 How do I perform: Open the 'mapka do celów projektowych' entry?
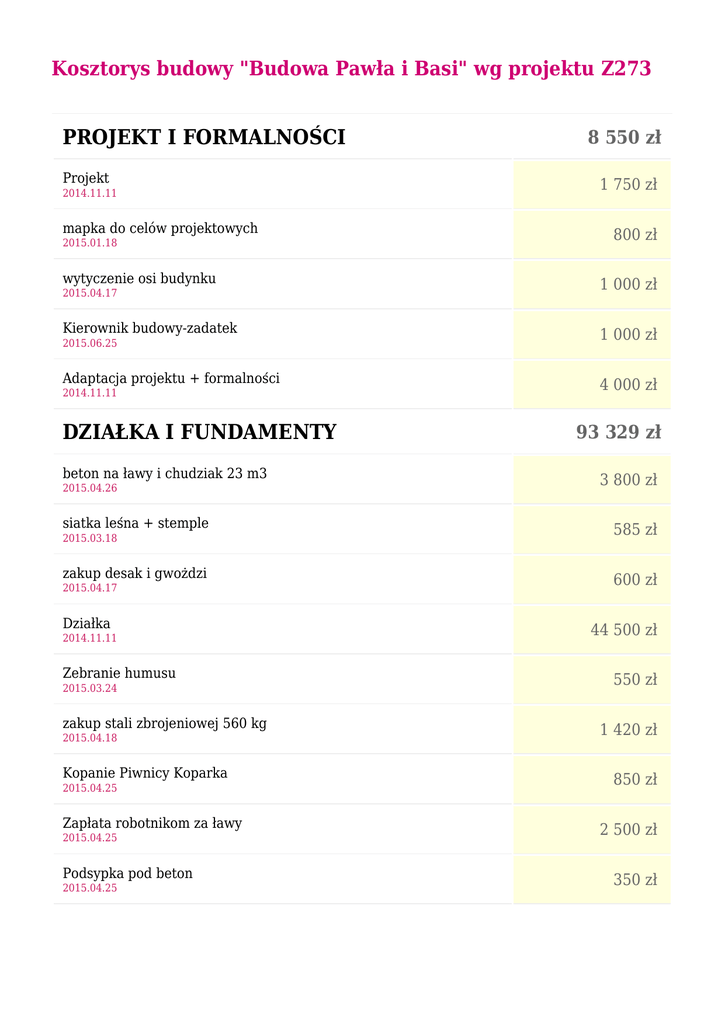[160, 228]
